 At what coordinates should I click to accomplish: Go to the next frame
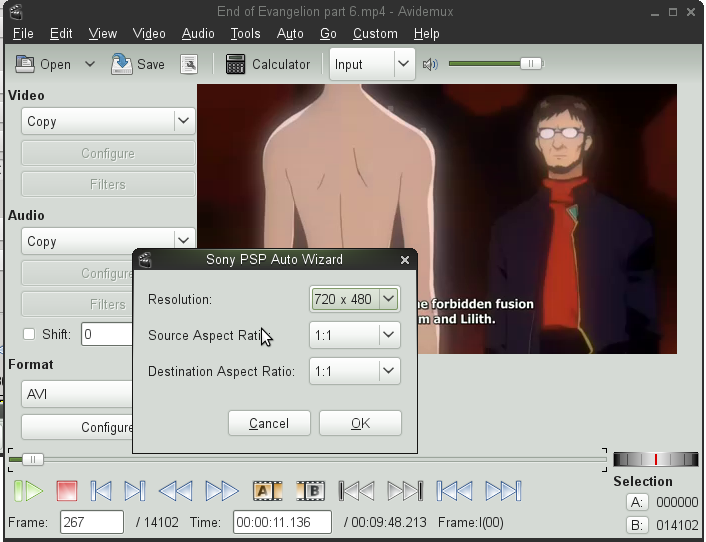(135, 491)
